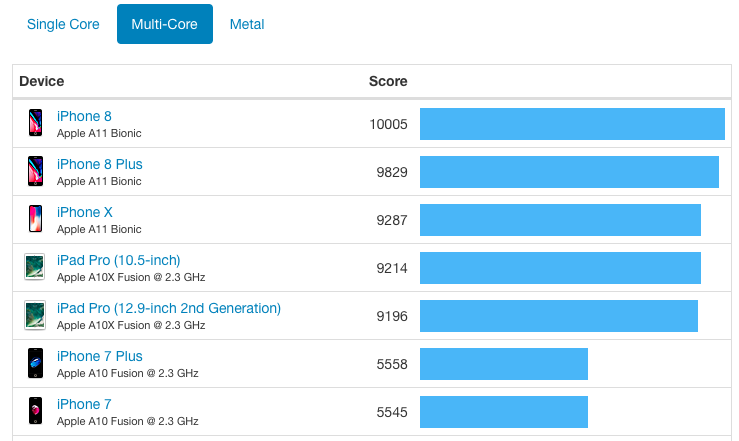Open the iPhone 8 Plus link
Image resolution: width=739 pixels, height=441 pixels.
point(100,164)
